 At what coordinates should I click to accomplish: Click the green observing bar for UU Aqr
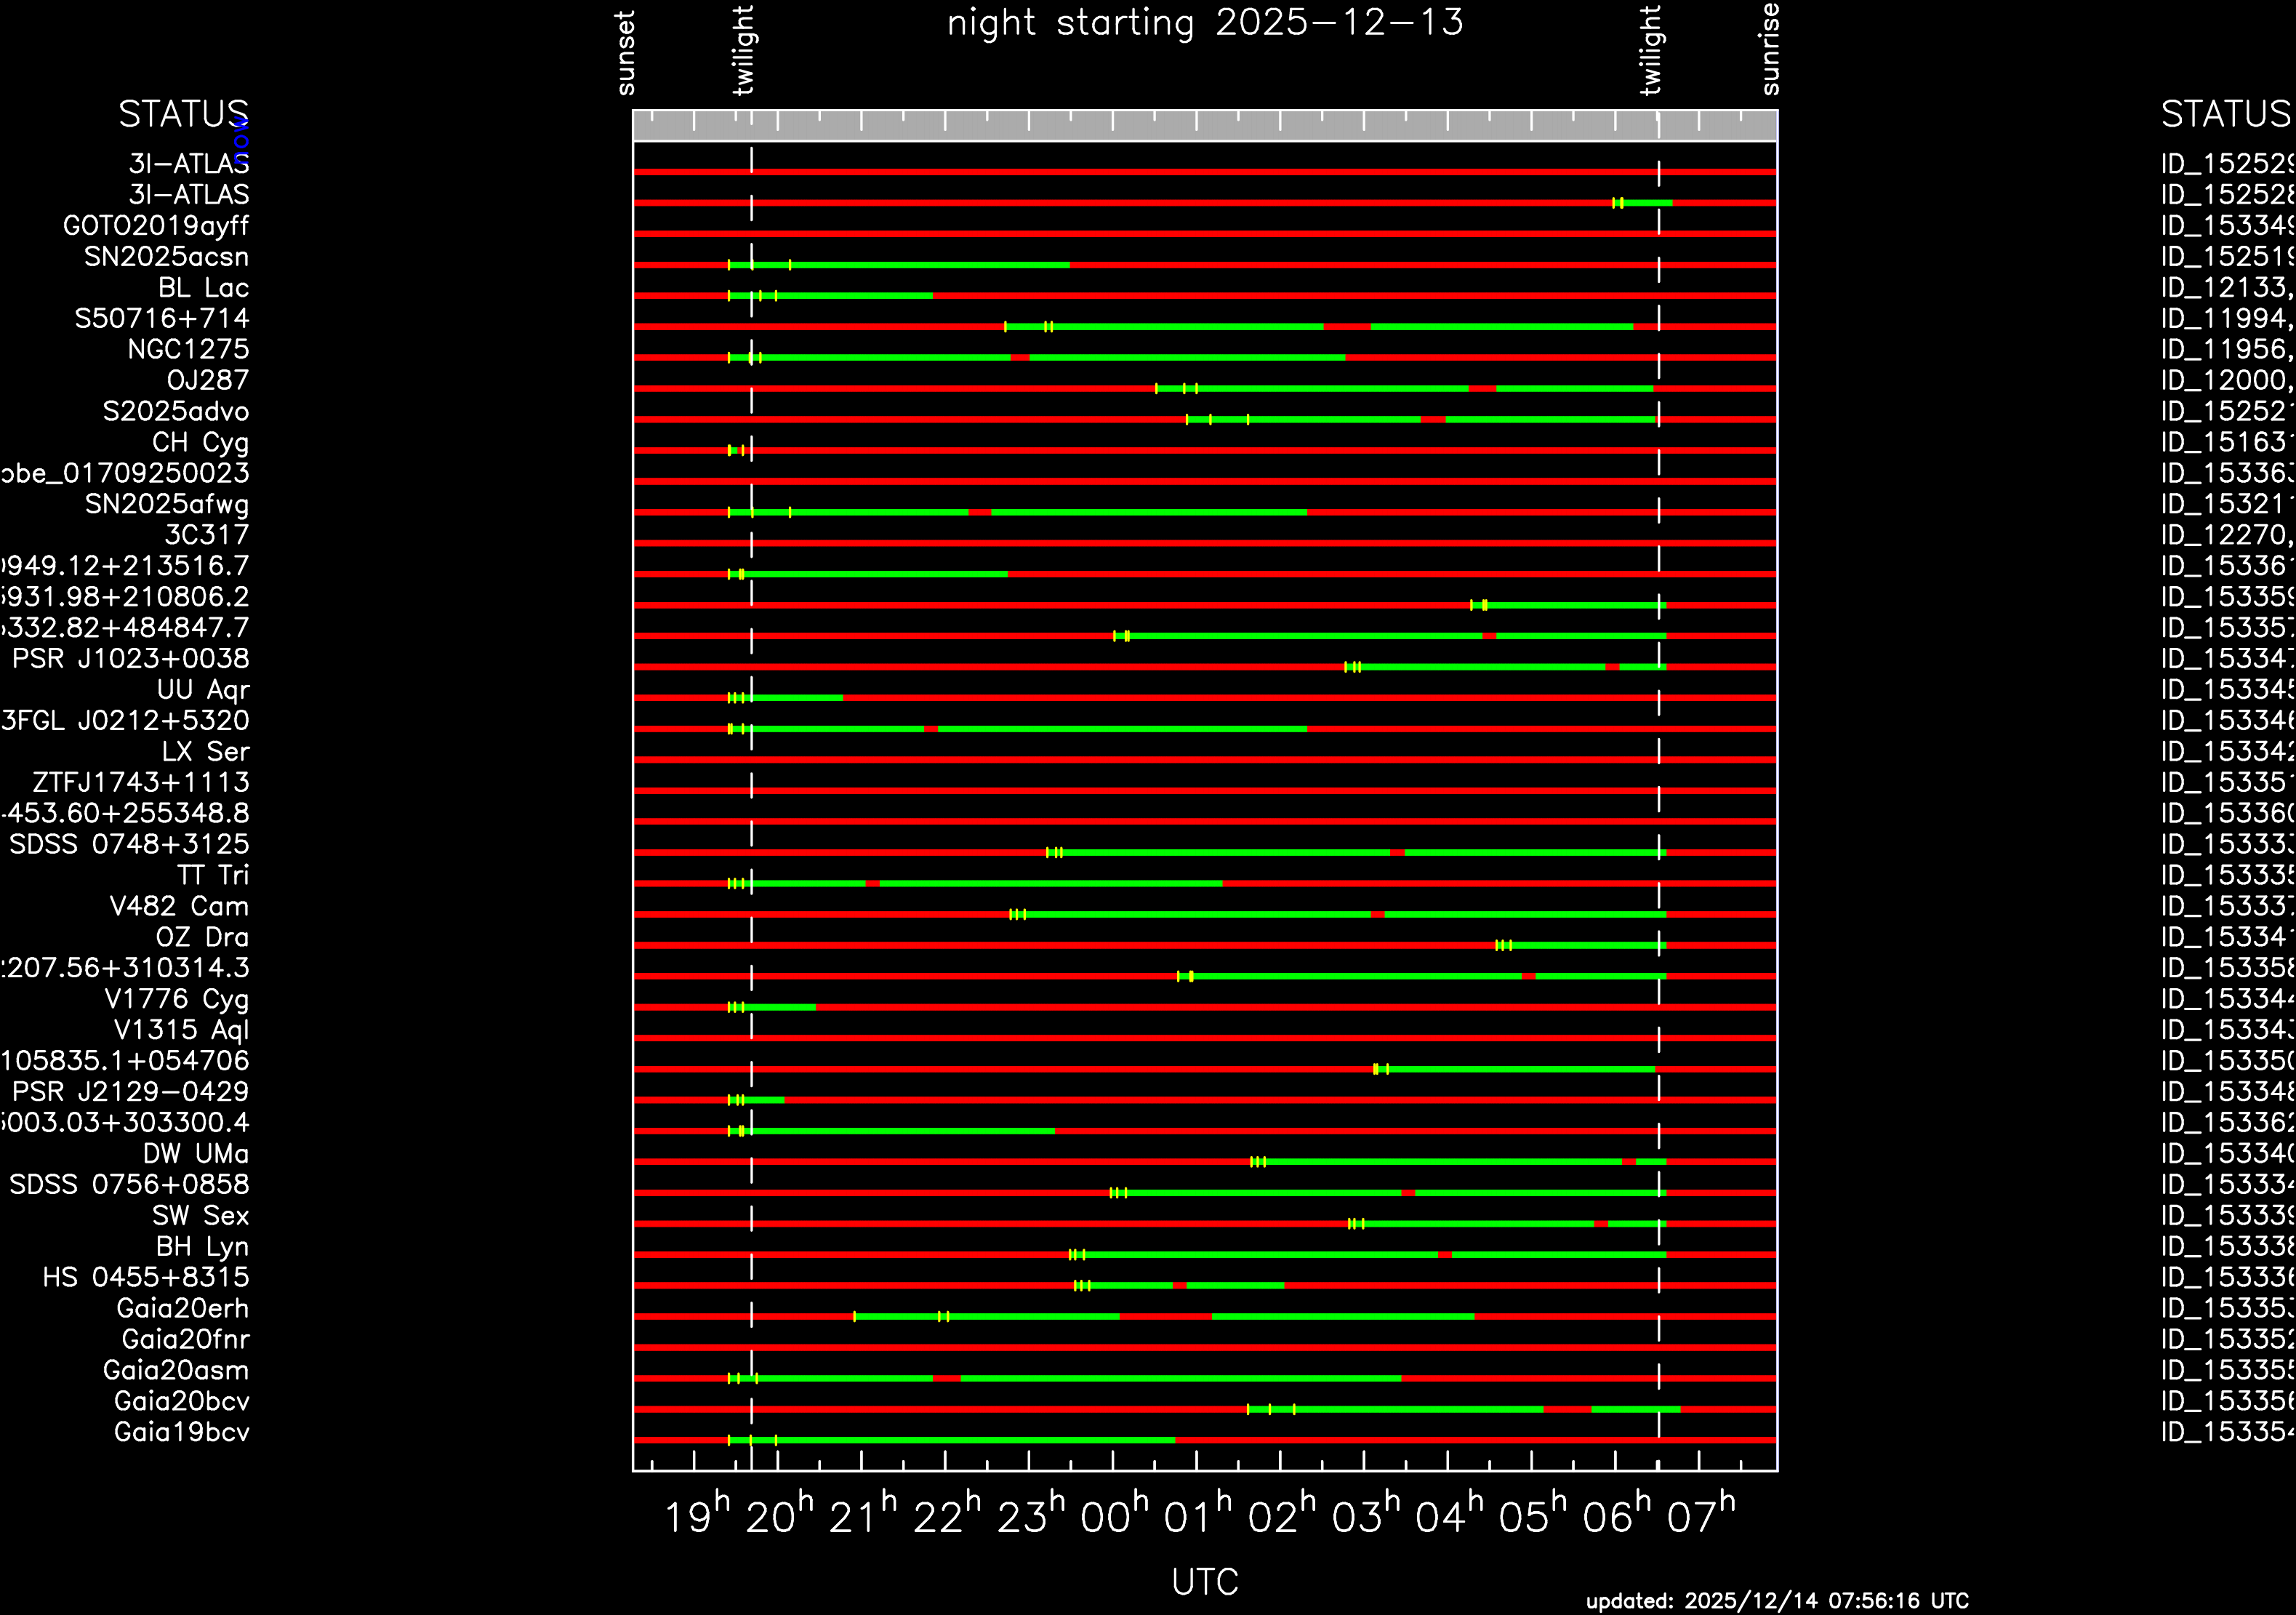click(798, 698)
